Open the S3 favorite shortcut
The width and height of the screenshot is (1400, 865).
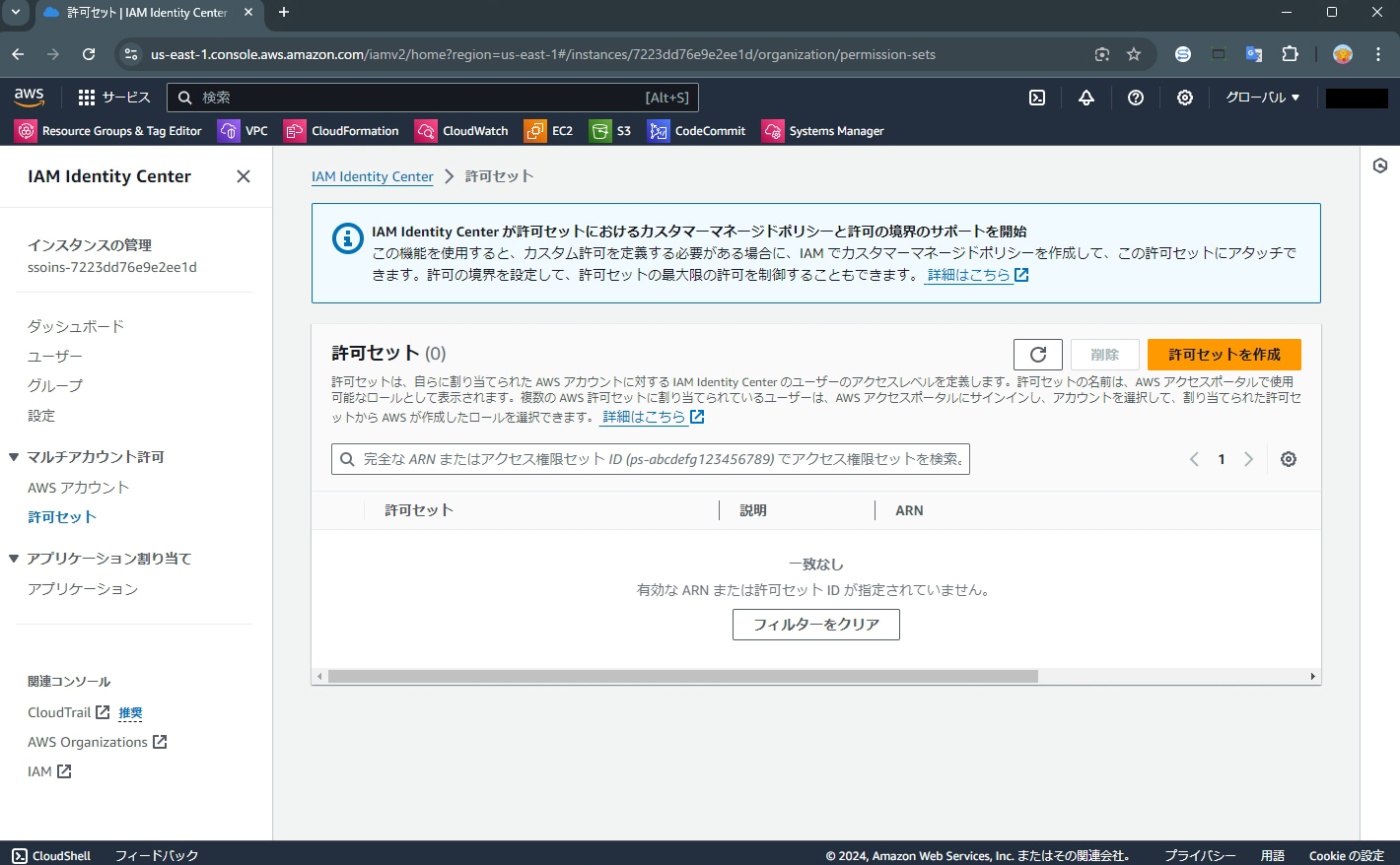point(610,130)
